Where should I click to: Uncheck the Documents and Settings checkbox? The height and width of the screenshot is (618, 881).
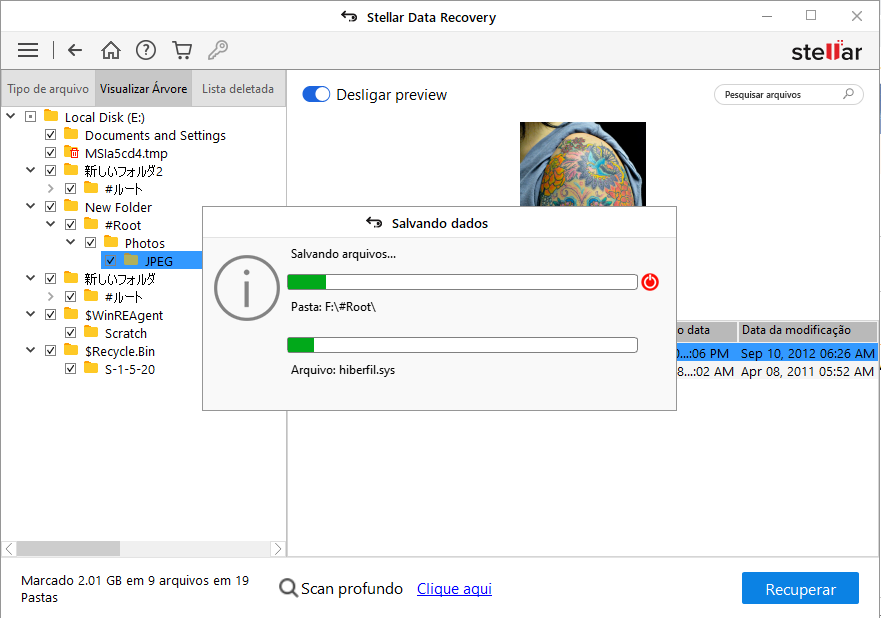pyautogui.click(x=51, y=135)
